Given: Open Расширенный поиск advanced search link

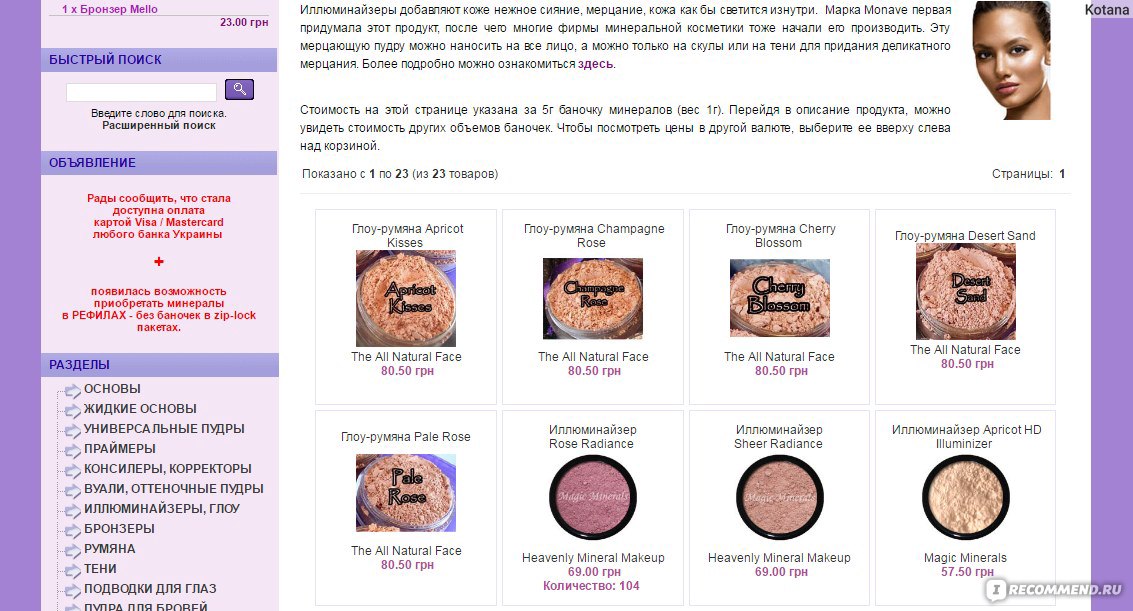Looking at the screenshot, I should point(159,125).
